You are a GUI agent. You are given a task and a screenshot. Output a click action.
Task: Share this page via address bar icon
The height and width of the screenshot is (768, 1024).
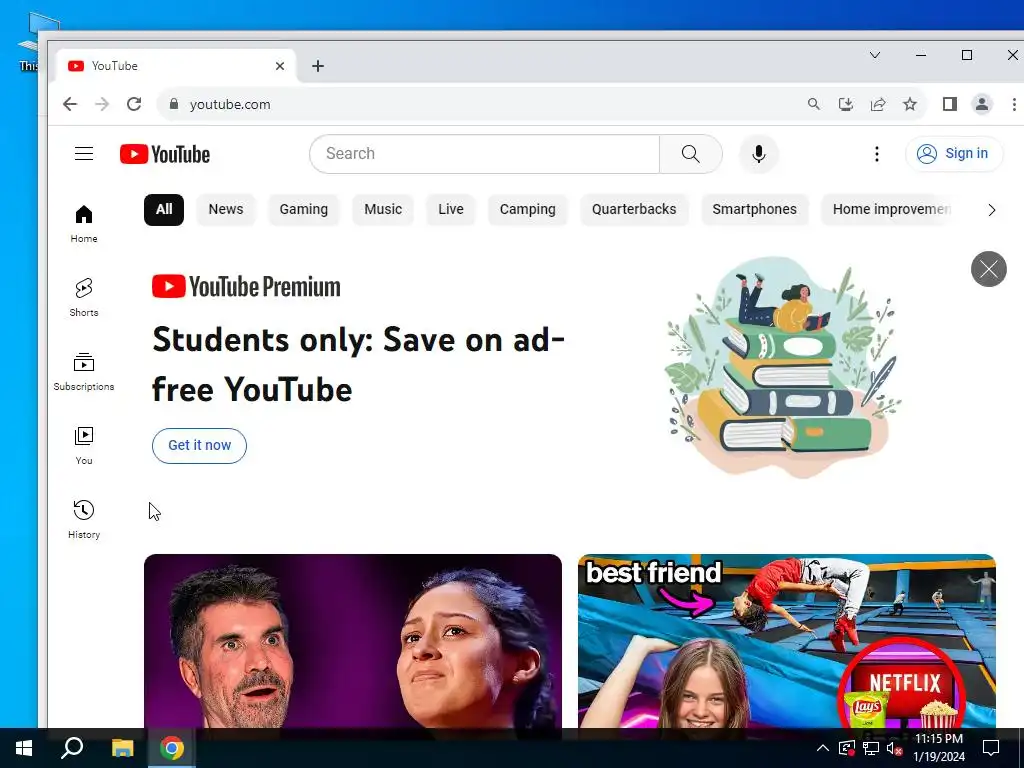878,104
